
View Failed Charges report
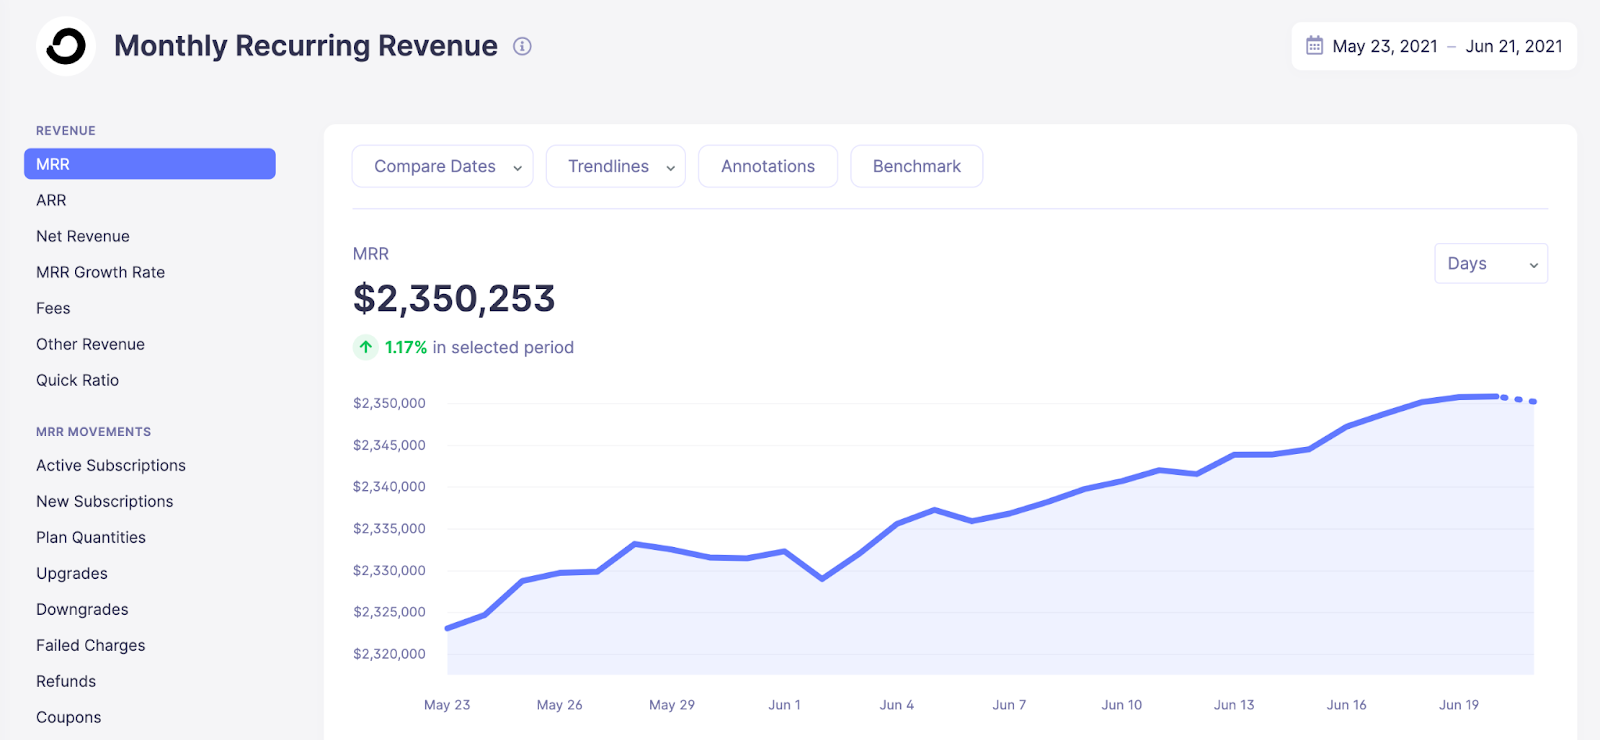pos(90,645)
